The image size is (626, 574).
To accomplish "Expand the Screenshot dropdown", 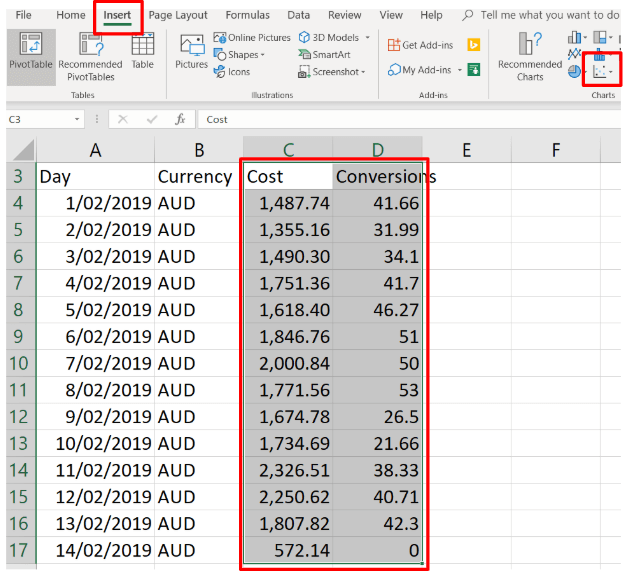I will coord(332,72).
